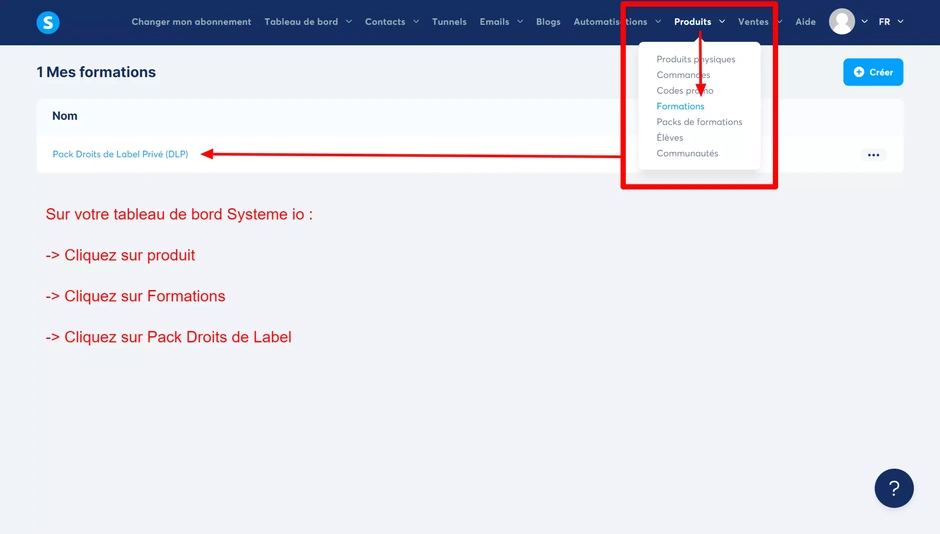Open Communautés from the Produits menu
Viewport: 940px width, 534px height.
686,153
